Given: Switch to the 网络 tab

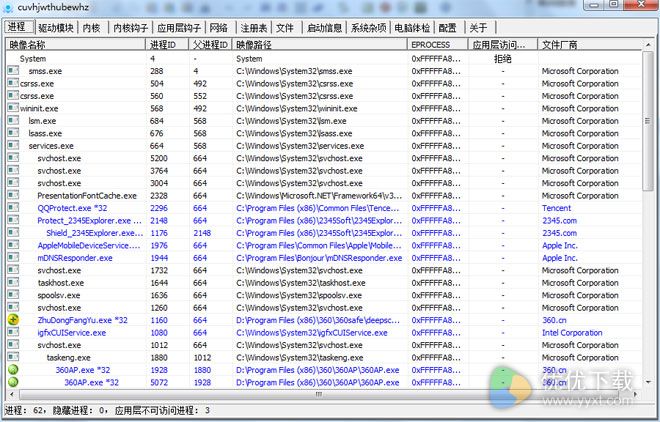Looking at the screenshot, I should (218, 28).
